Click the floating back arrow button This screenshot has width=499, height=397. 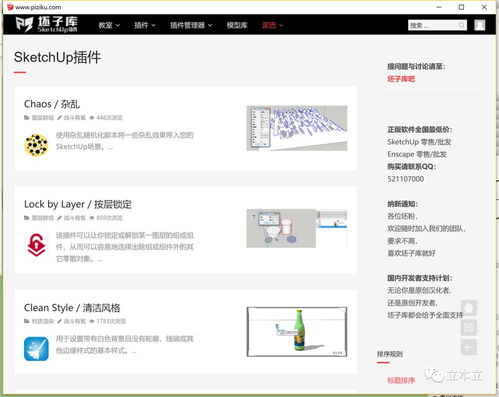coord(469,348)
